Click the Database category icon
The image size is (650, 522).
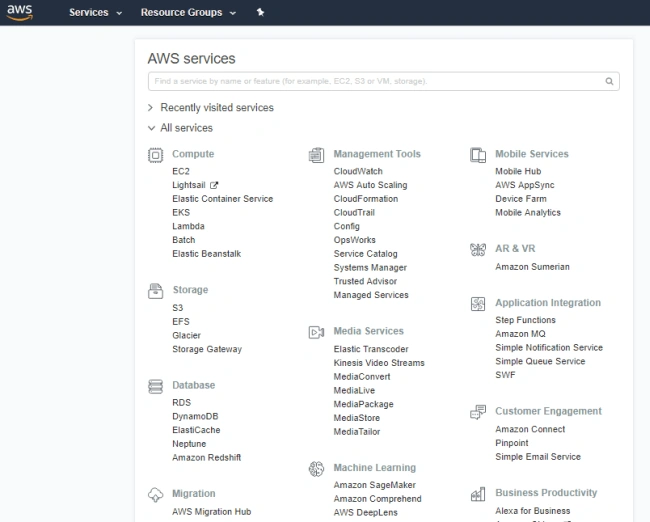click(155, 386)
